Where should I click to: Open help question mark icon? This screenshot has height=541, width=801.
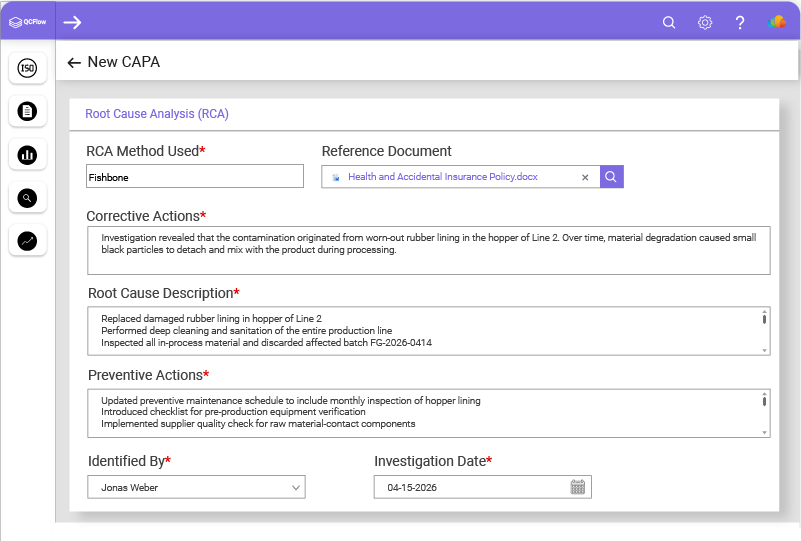[740, 22]
